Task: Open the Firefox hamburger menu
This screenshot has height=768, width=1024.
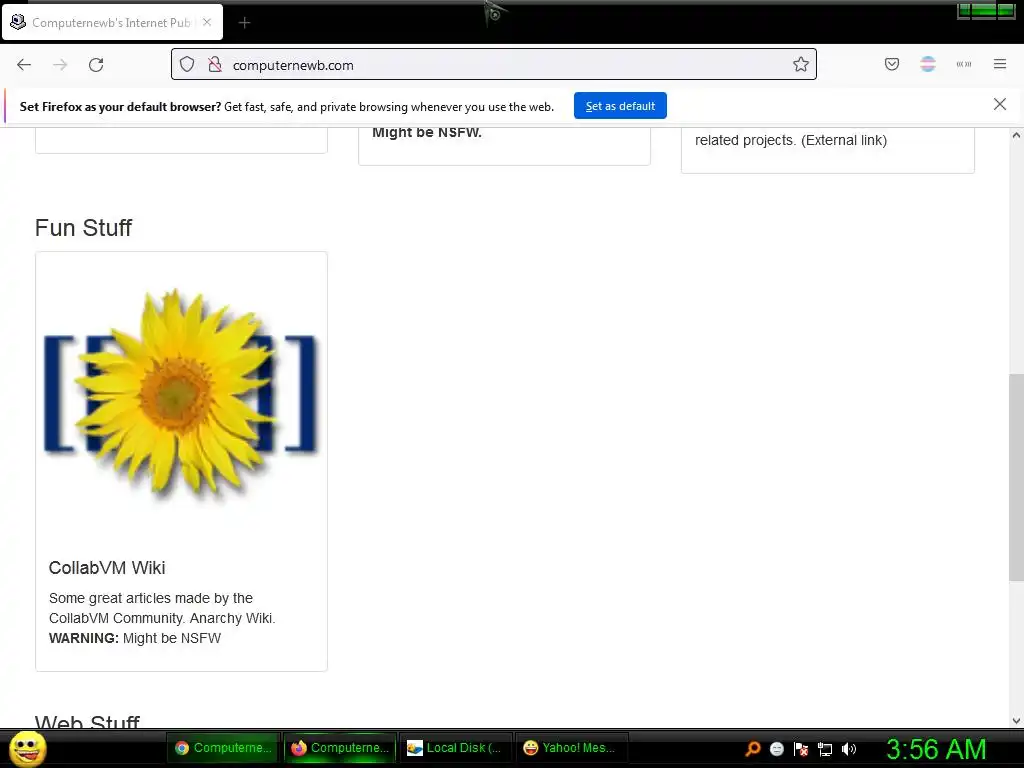Action: [1000, 64]
